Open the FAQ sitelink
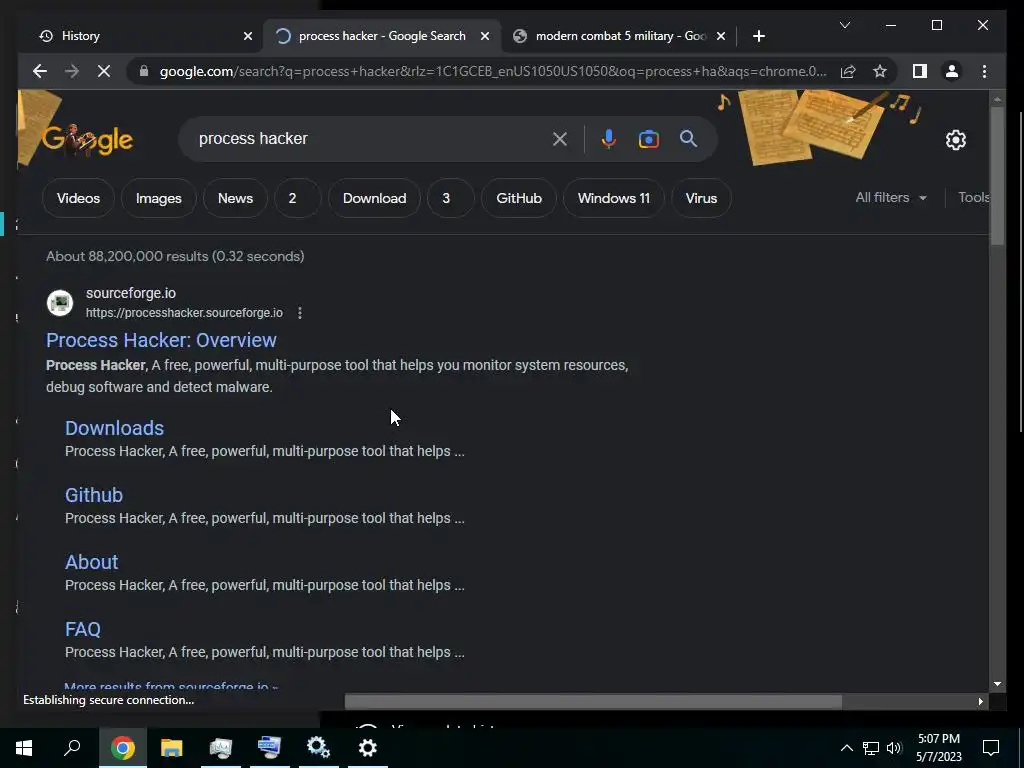Viewport: 1024px width, 768px height. click(x=83, y=629)
